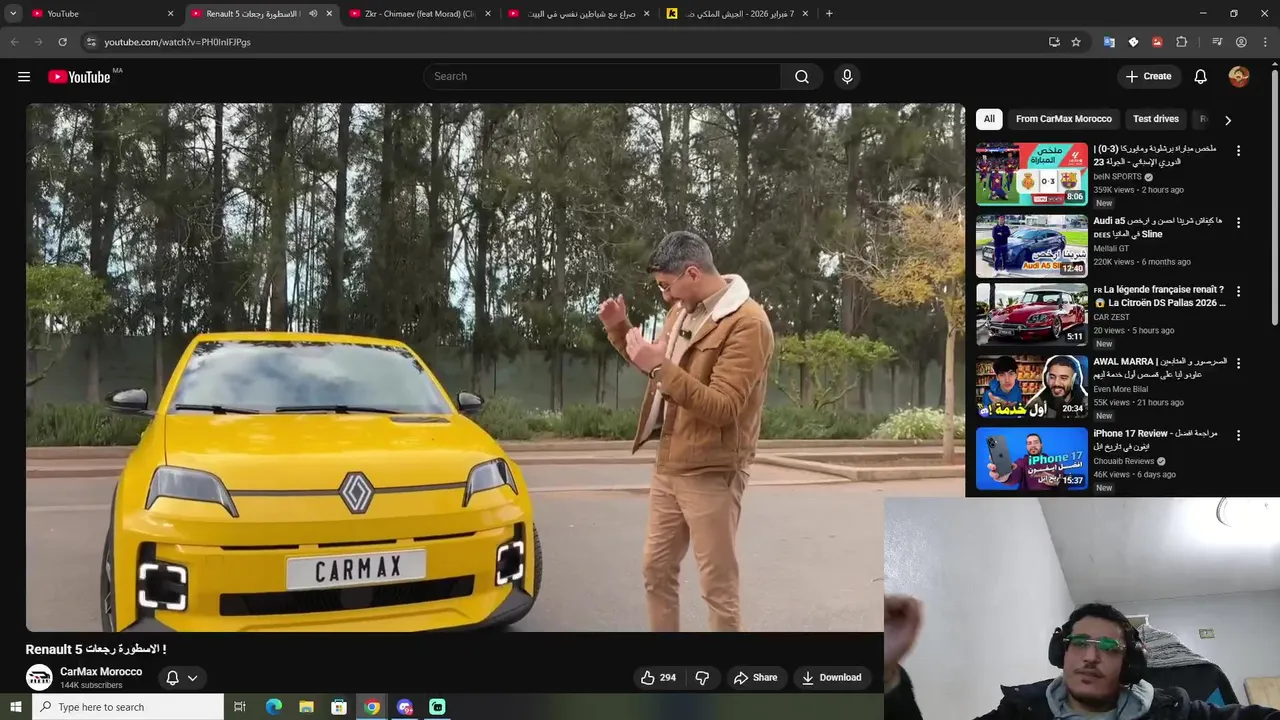Open the account avatar menu
The width and height of the screenshot is (1280, 720).
(x=1239, y=77)
